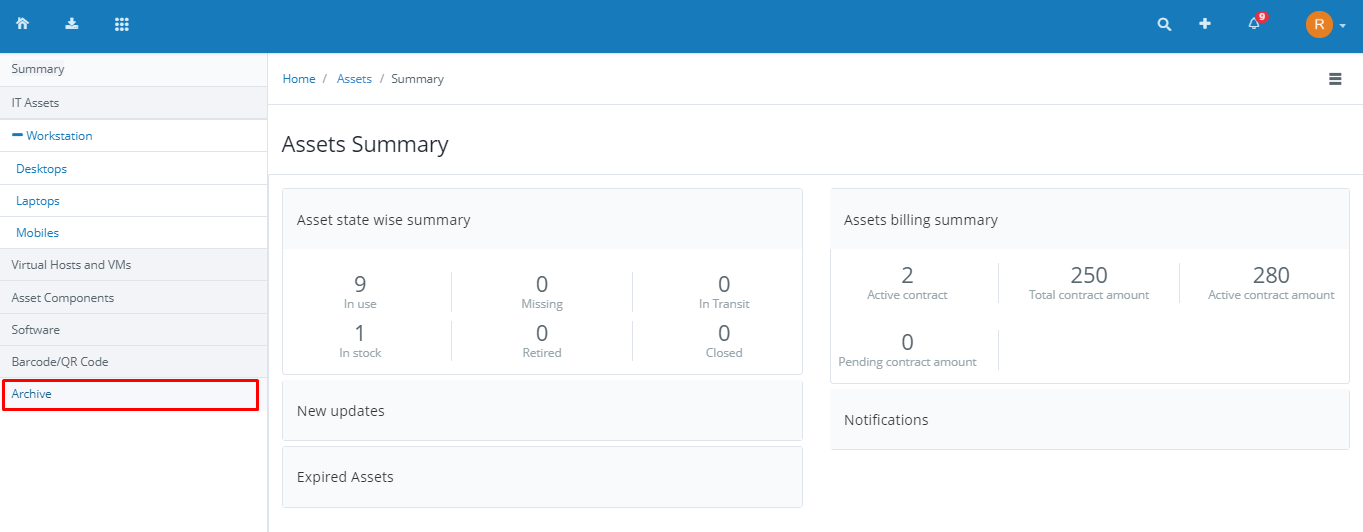Expand the Virtual Hosts and VMs section
Screen dimensions: 1363x532
tap(134, 265)
